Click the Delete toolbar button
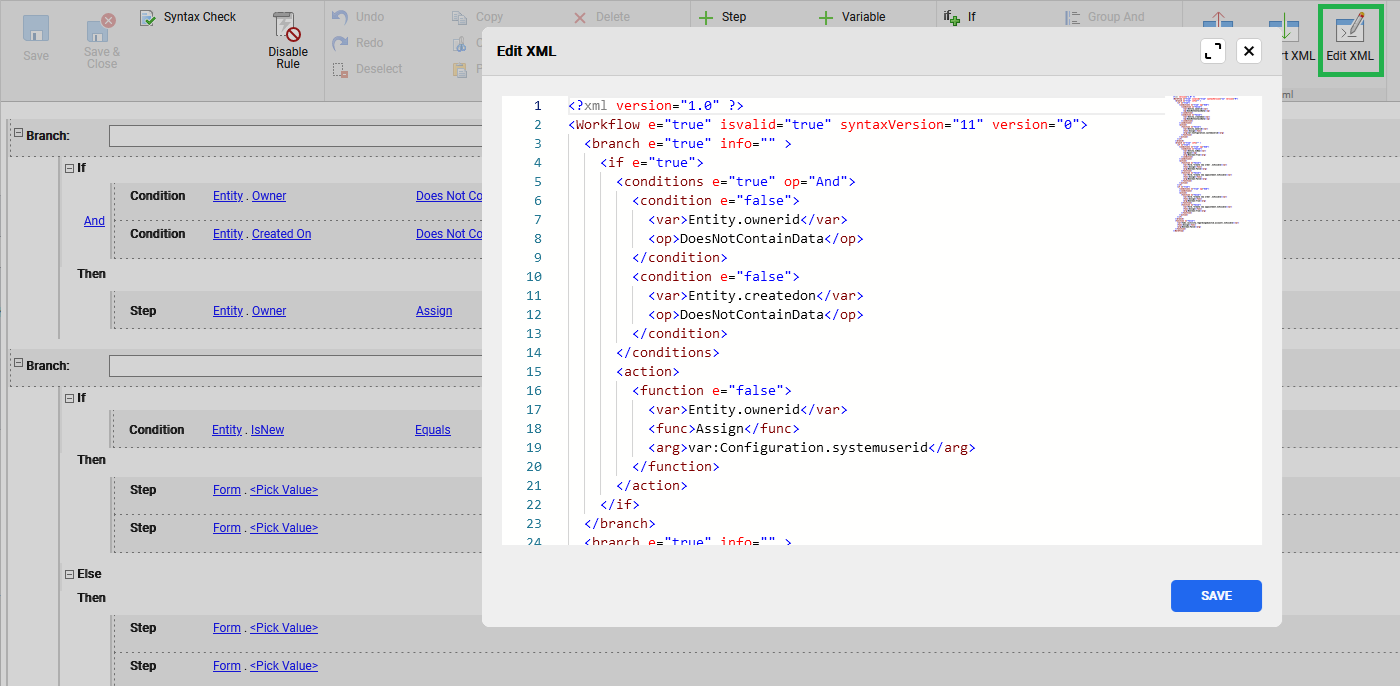Image resolution: width=1400 pixels, height=686 pixels. coord(602,17)
